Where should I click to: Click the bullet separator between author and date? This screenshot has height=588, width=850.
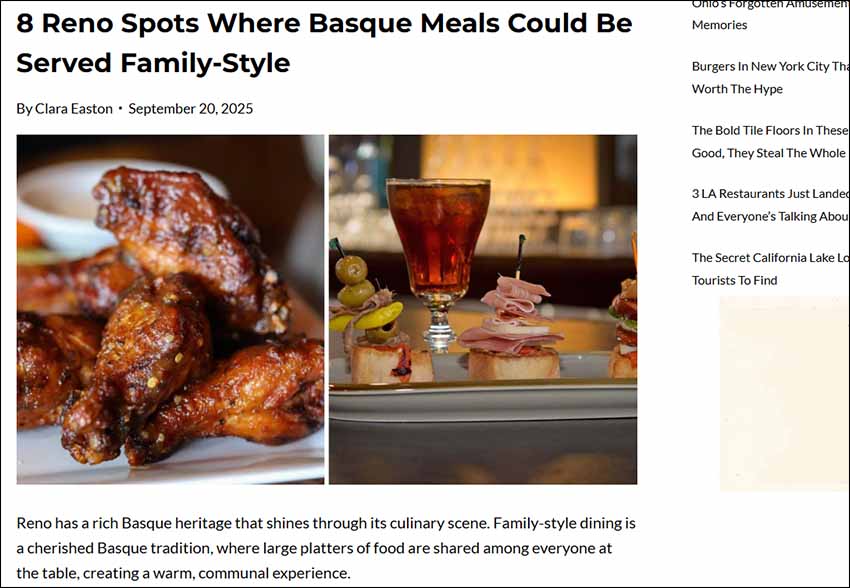(120, 108)
